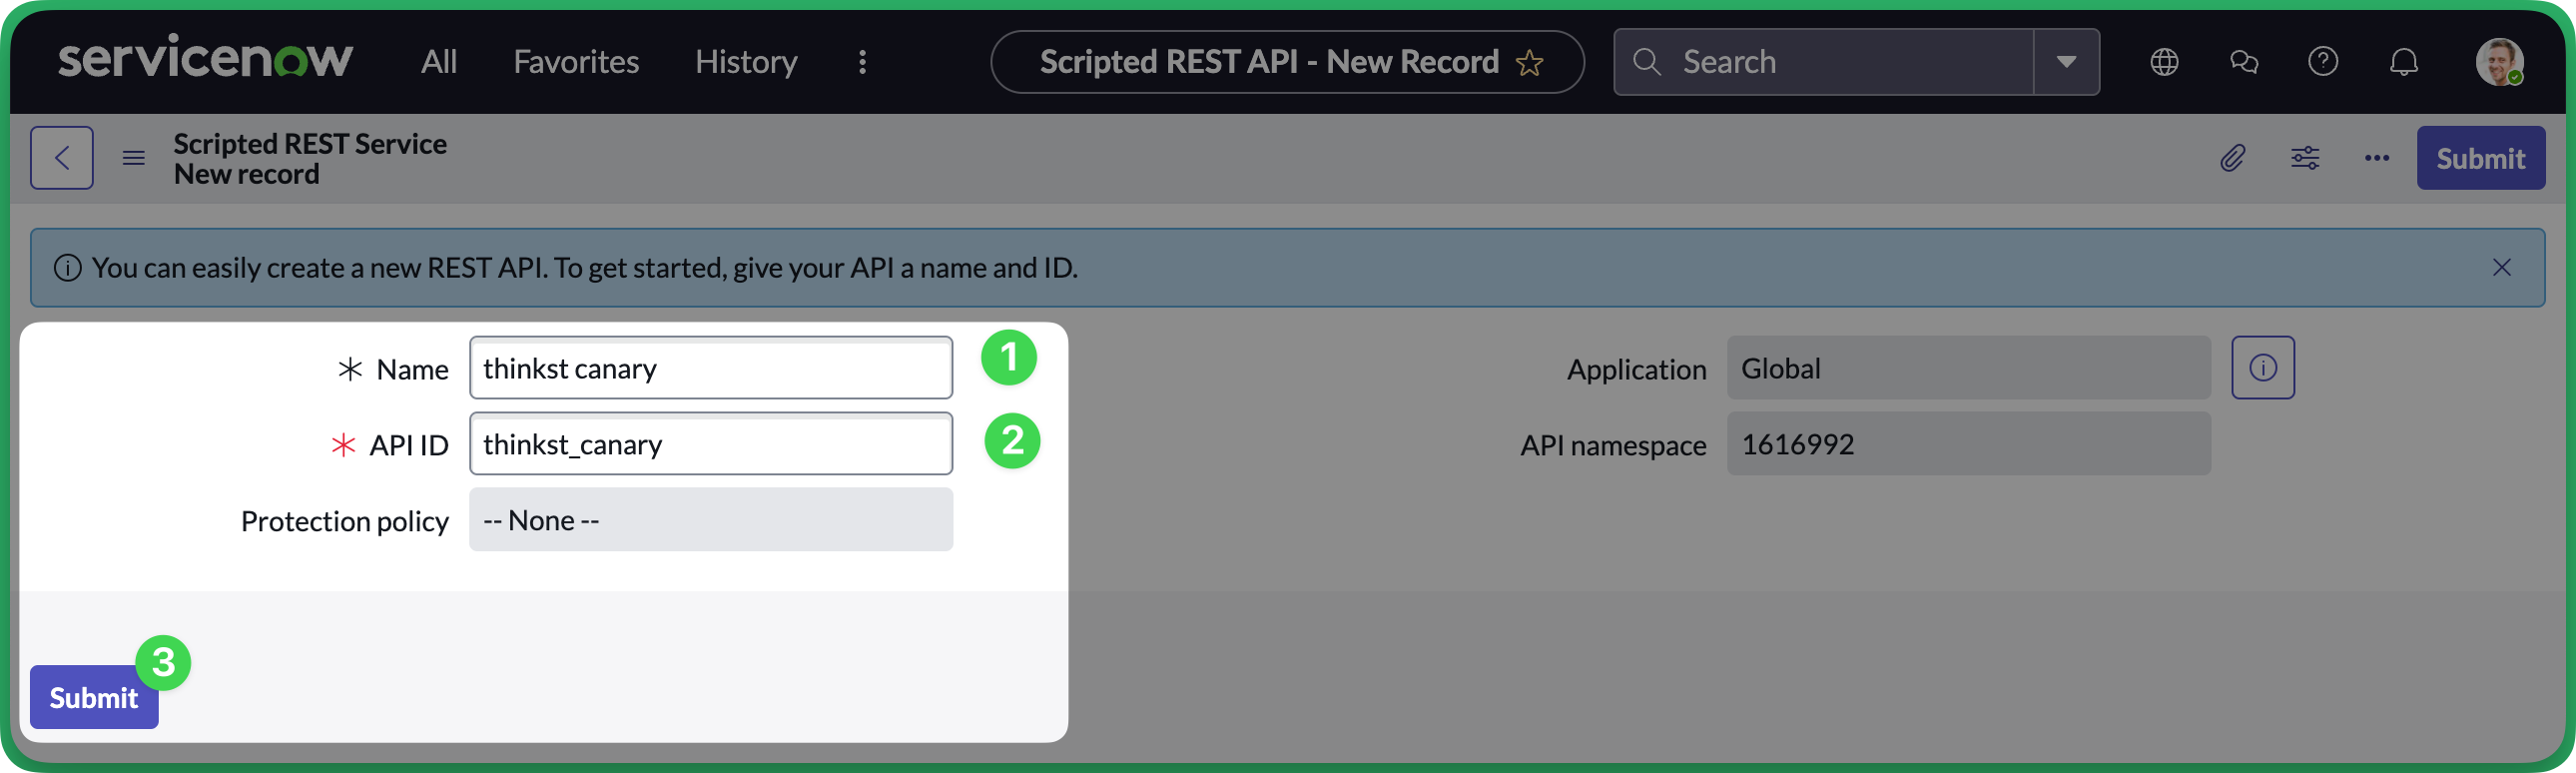Open the help question mark icon
This screenshot has height=773, width=2576.
2323,62
